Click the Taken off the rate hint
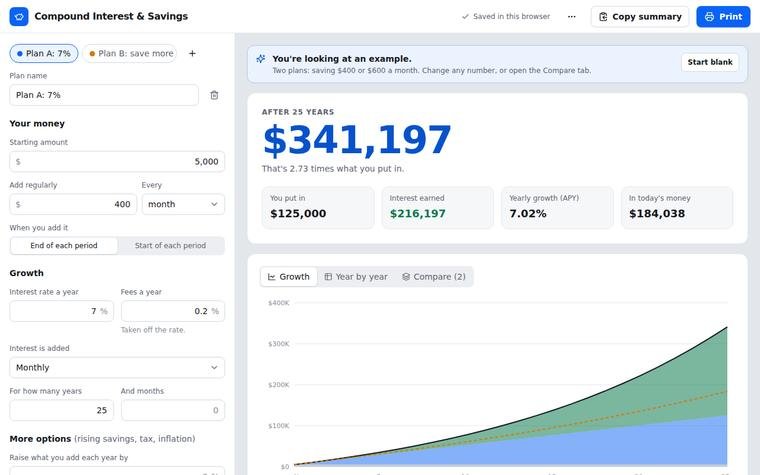Image resolution: width=760 pixels, height=475 pixels. pyautogui.click(x=153, y=330)
